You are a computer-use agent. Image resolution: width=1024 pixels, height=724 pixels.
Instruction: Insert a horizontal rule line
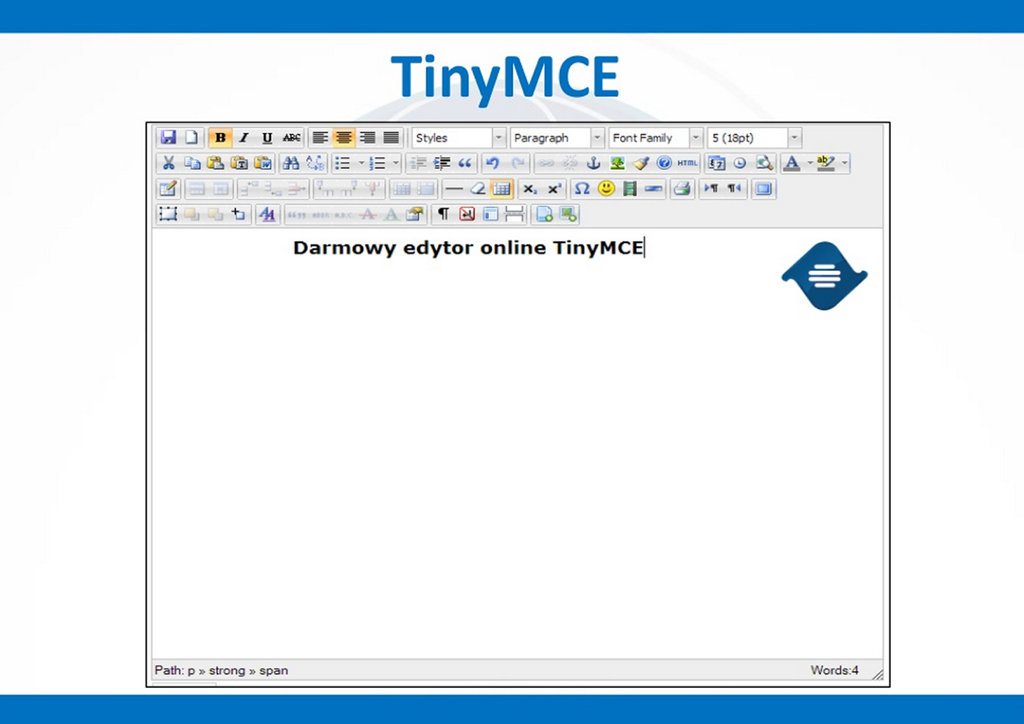tap(453, 189)
